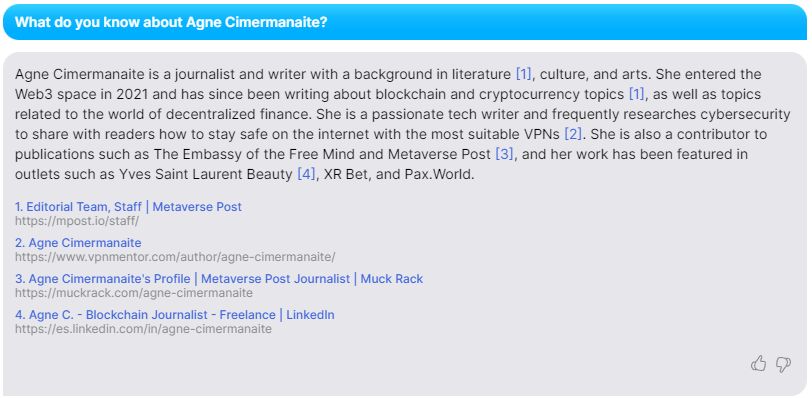This screenshot has width=812, height=398.
Task: Open citation [1] after cryptocurrency topics
Action: [636, 95]
